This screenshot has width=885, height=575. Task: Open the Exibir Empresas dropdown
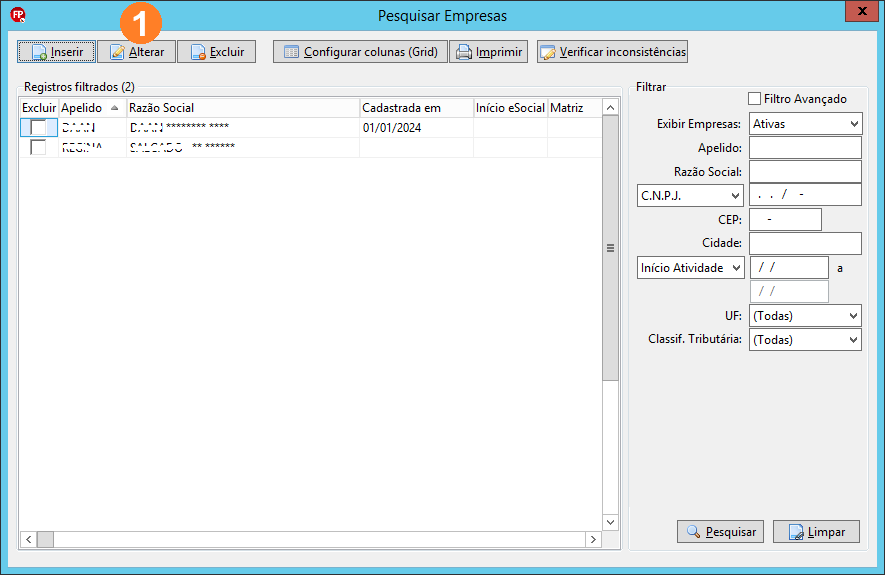tap(805, 124)
